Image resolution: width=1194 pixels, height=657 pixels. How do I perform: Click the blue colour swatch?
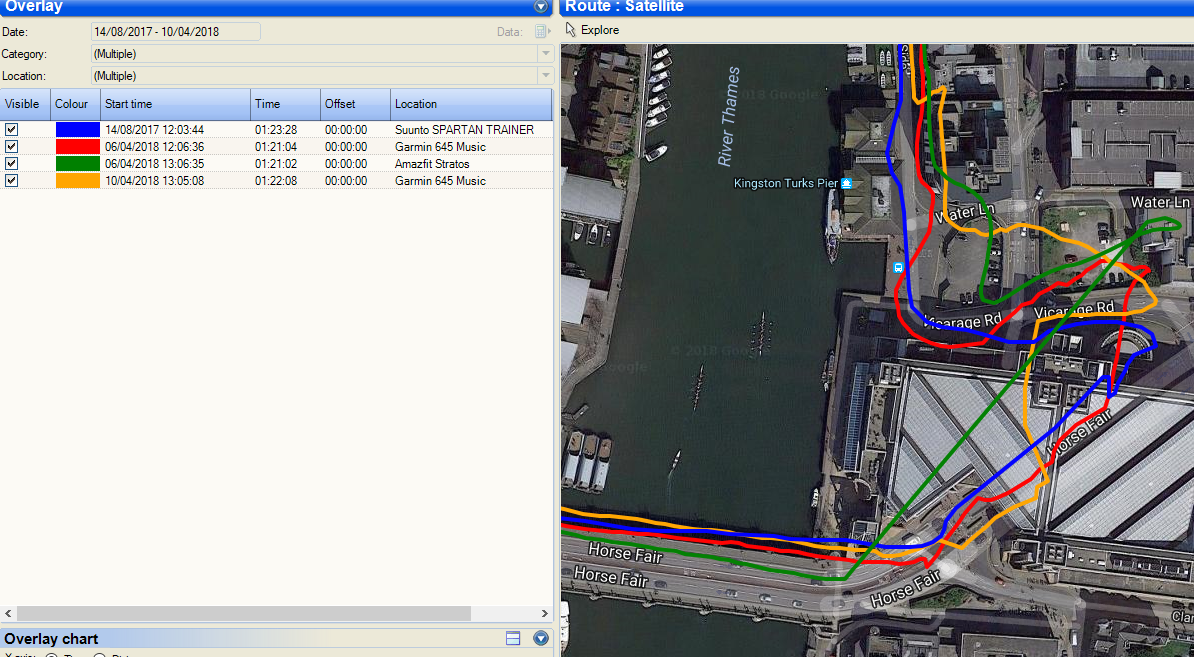[x=78, y=129]
